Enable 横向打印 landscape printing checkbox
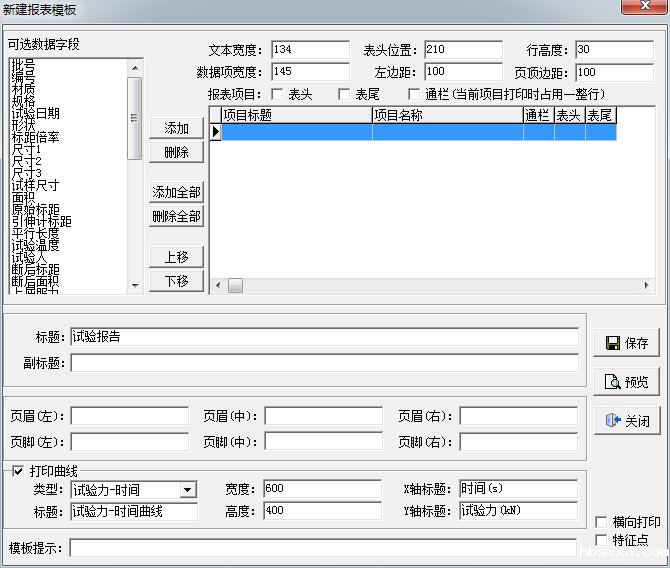670x568 pixels. [x=600, y=522]
